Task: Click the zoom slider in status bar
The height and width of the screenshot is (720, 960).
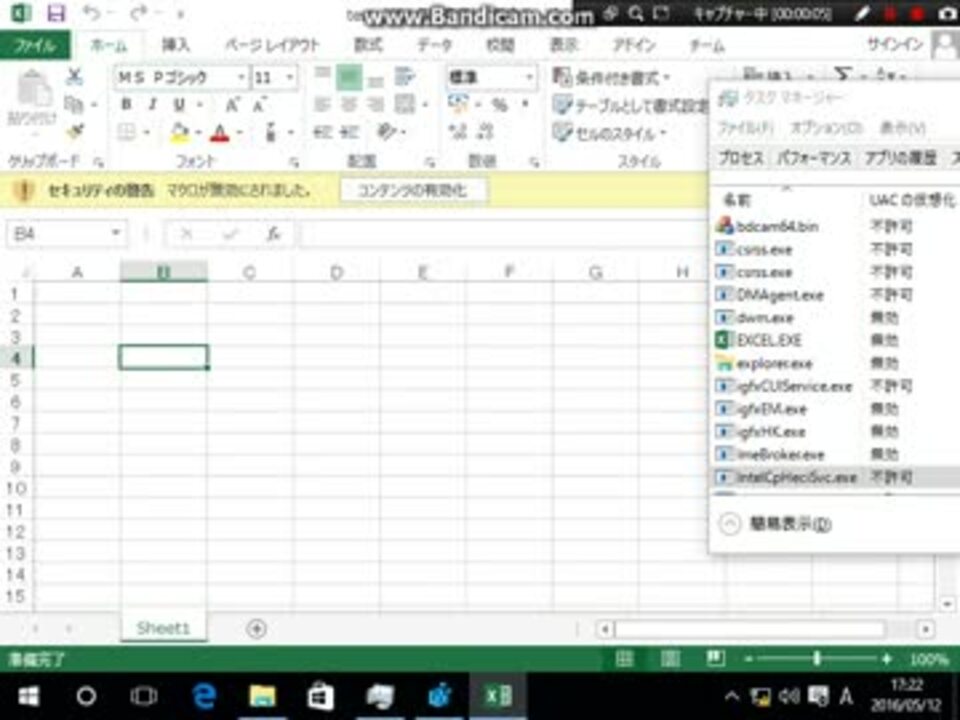Action: click(816, 659)
